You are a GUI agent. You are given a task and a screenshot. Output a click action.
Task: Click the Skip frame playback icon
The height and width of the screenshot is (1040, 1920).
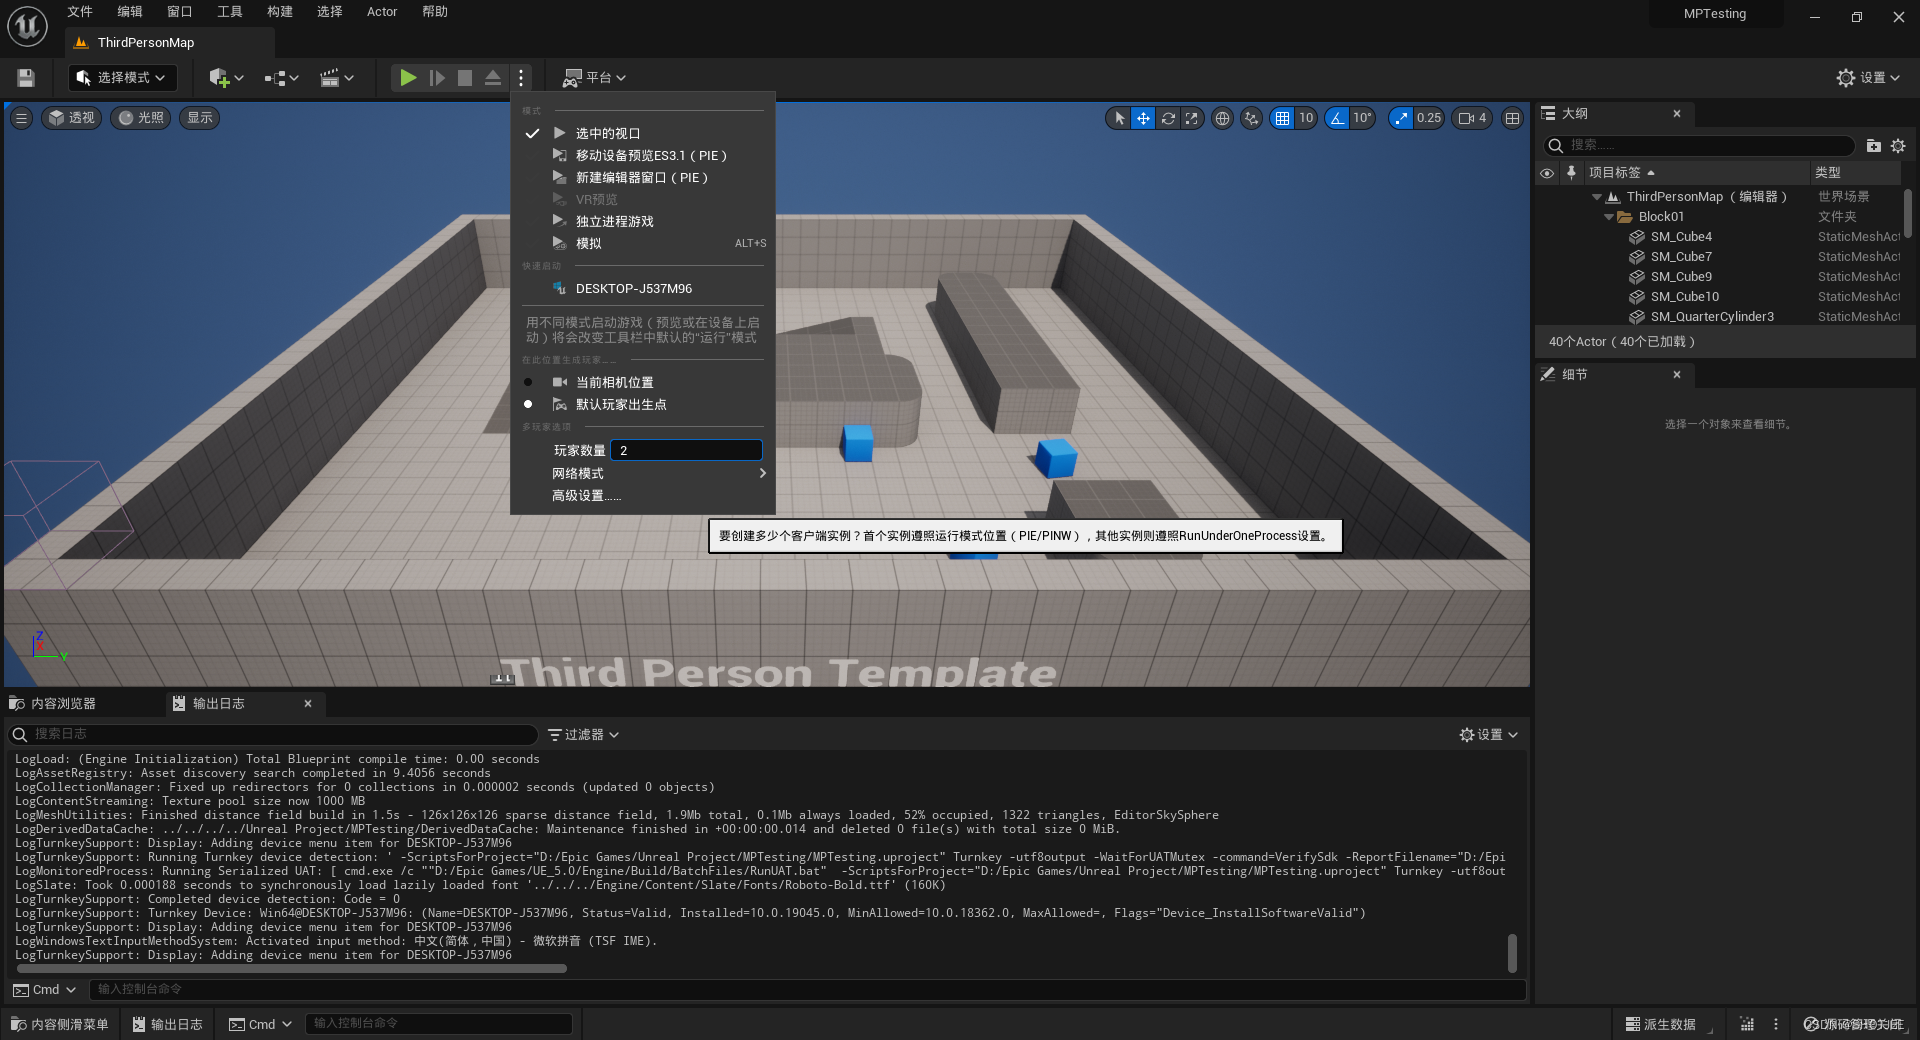pyautogui.click(x=437, y=78)
